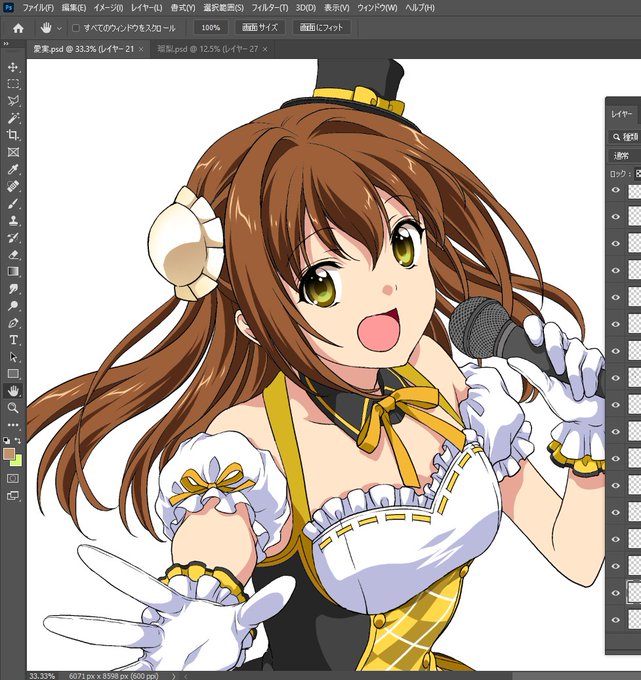Screen dimensions: 641x680
Task: Open the 種類 layer filter dropdown
Action: [x=625, y=137]
